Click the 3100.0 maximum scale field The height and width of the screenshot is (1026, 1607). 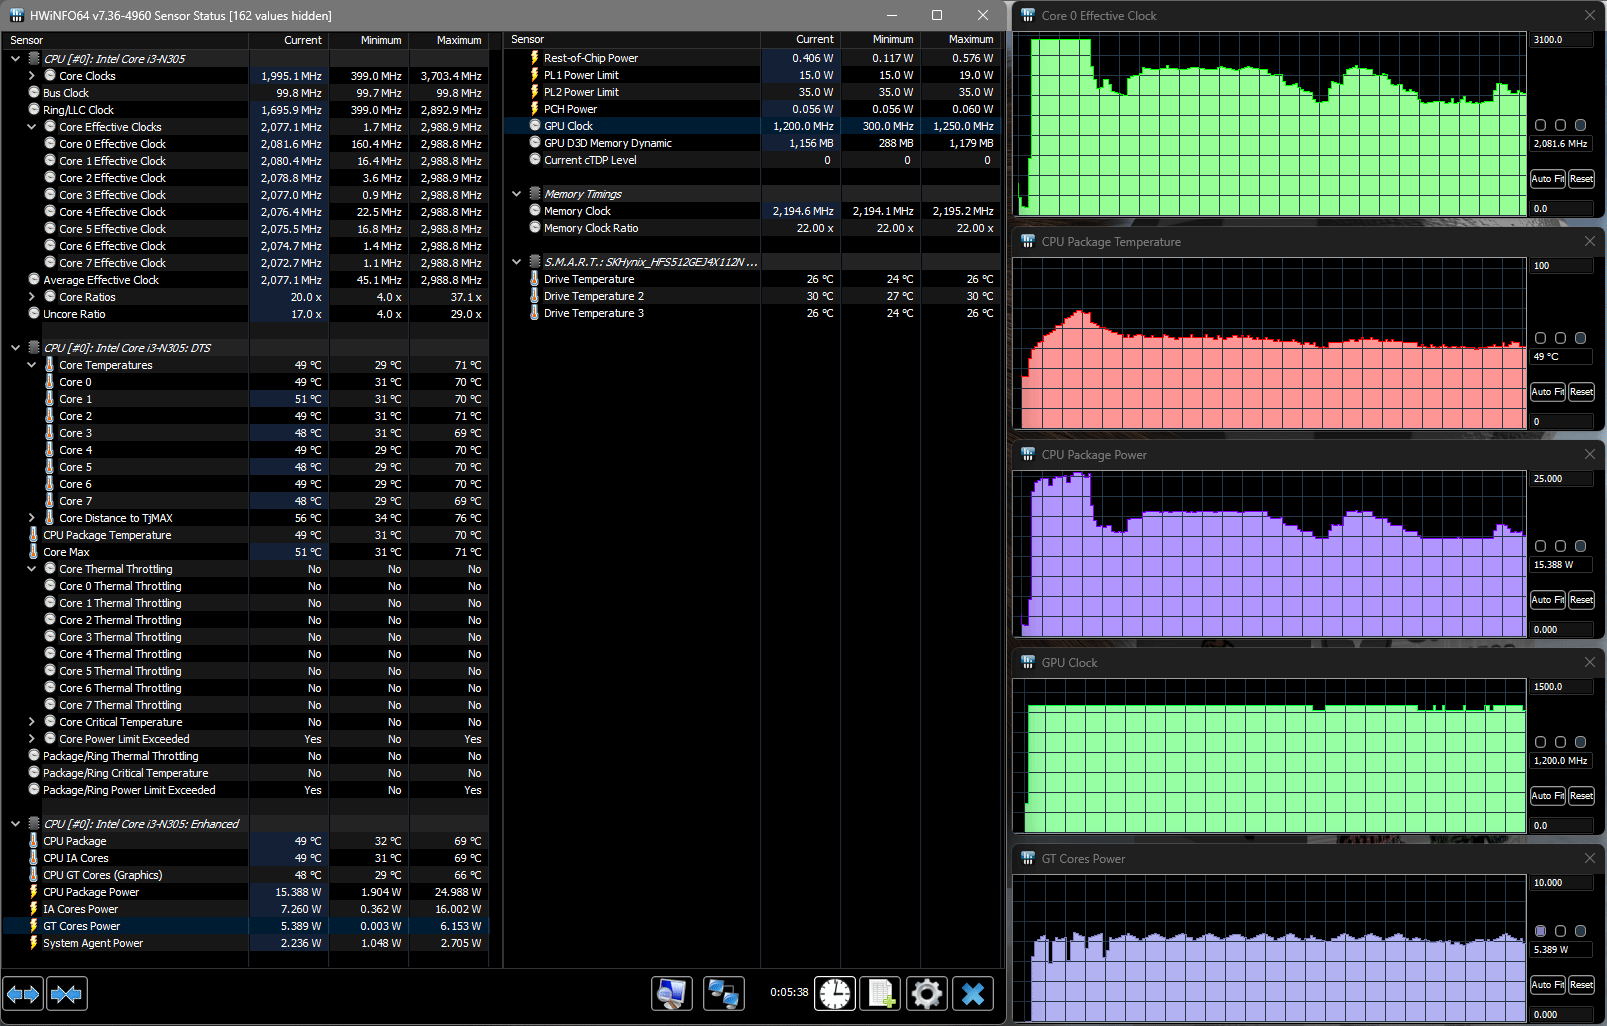1561,40
